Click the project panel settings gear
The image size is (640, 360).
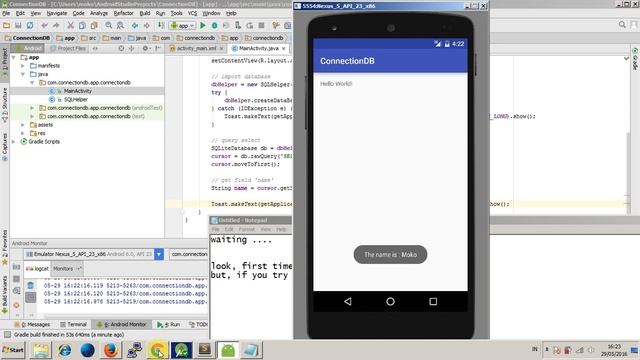pyautogui.click(x=145, y=48)
